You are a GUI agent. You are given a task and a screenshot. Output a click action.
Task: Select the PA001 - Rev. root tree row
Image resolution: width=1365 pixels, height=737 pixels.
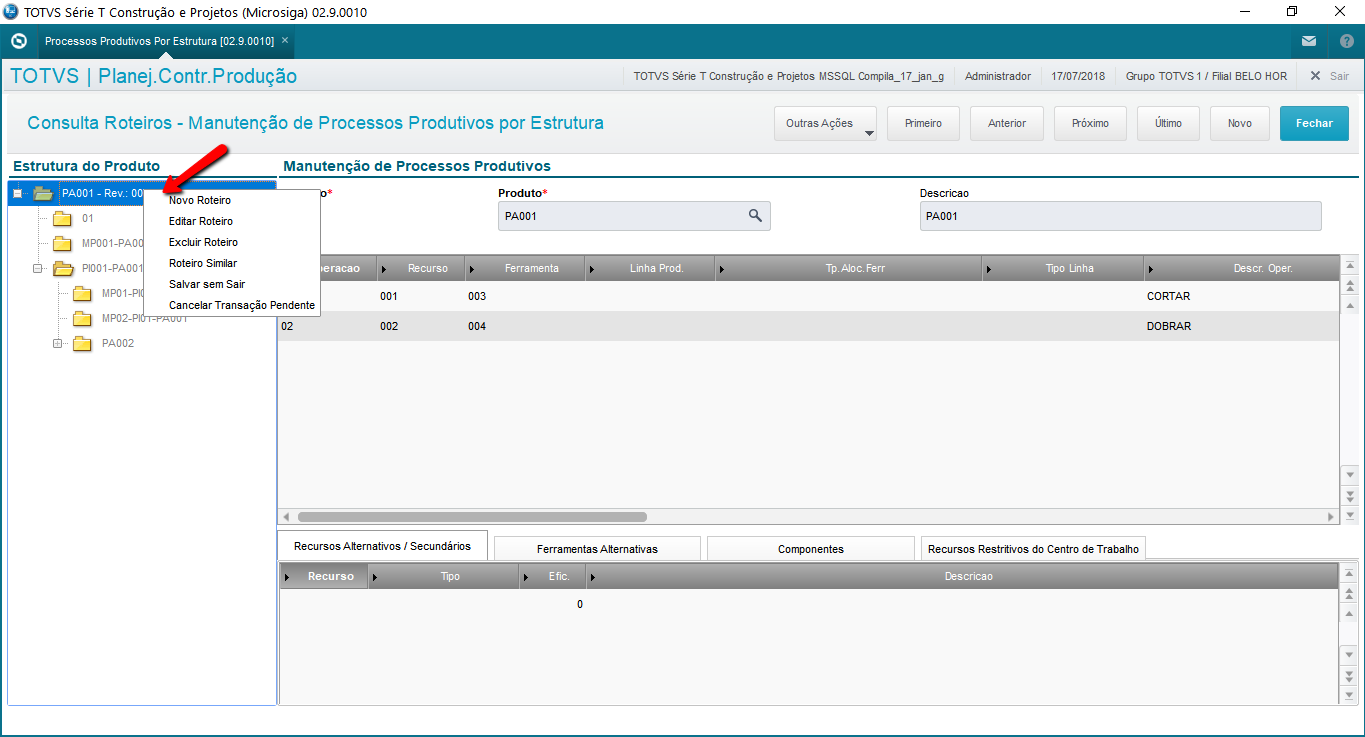[141, 193]
